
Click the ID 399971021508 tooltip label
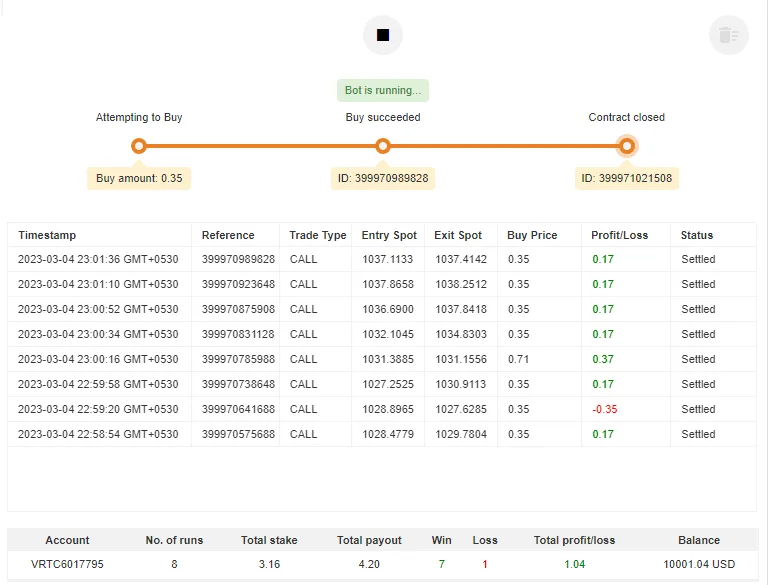tap(626, 178)
